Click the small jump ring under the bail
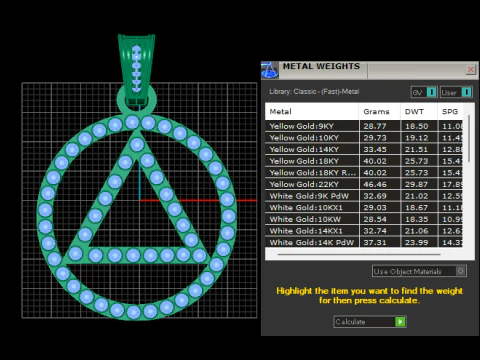 (136, 109)
